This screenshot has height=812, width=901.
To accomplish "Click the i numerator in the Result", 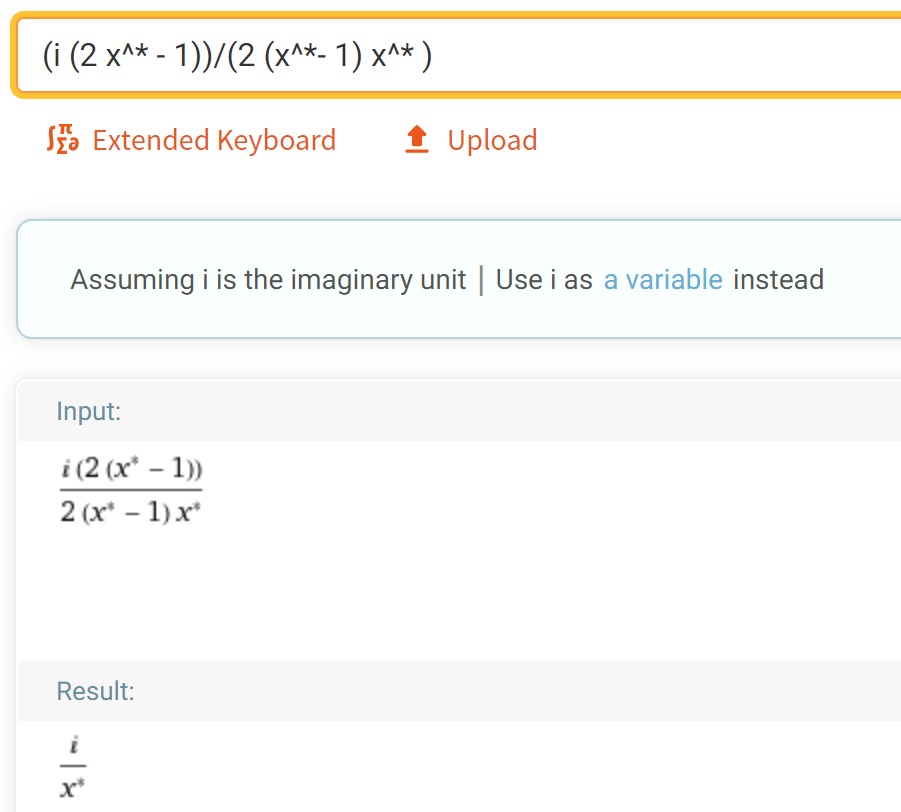I will (x=74, y=745).
